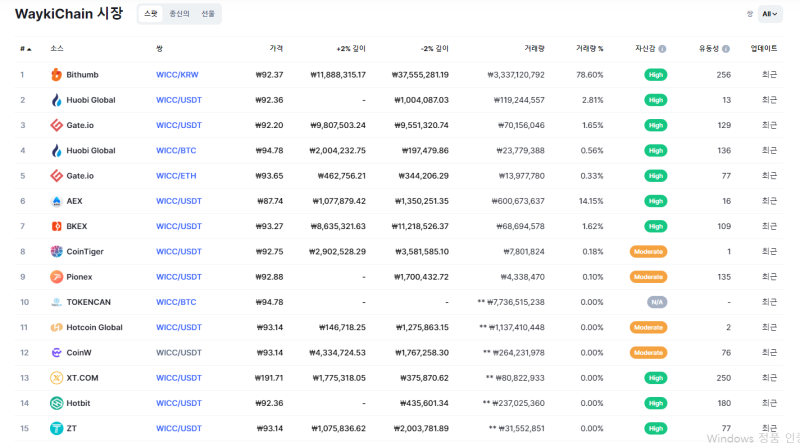The width and height of the screenshot is (800, 443).
Task: Click the CoinW exchange logo icon
Action: click(x=56, y=353)
